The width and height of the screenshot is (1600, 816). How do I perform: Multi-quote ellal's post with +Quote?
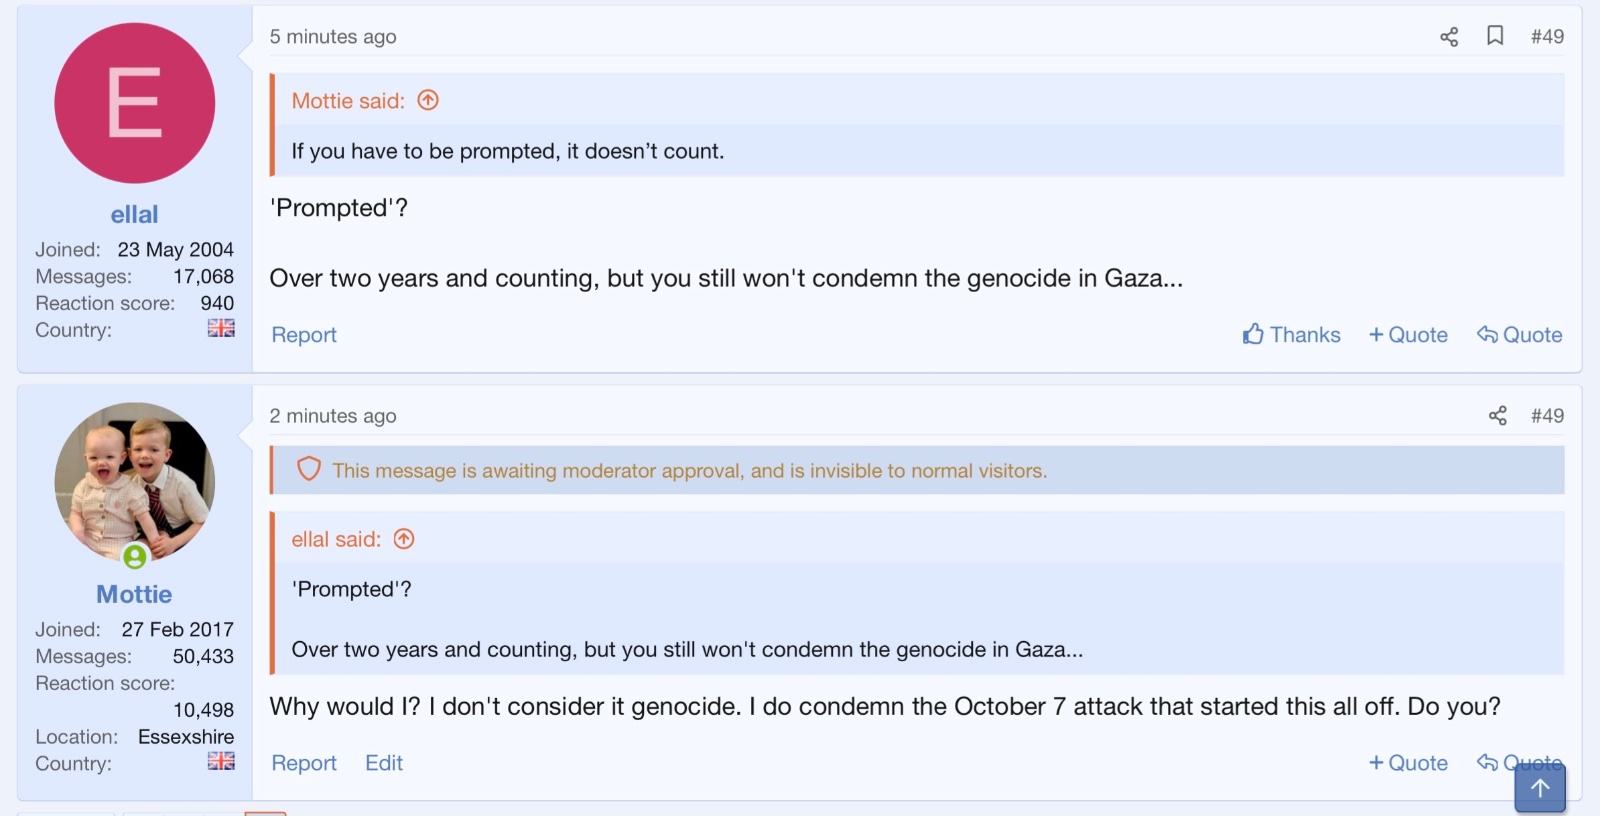click(1408, 335)
